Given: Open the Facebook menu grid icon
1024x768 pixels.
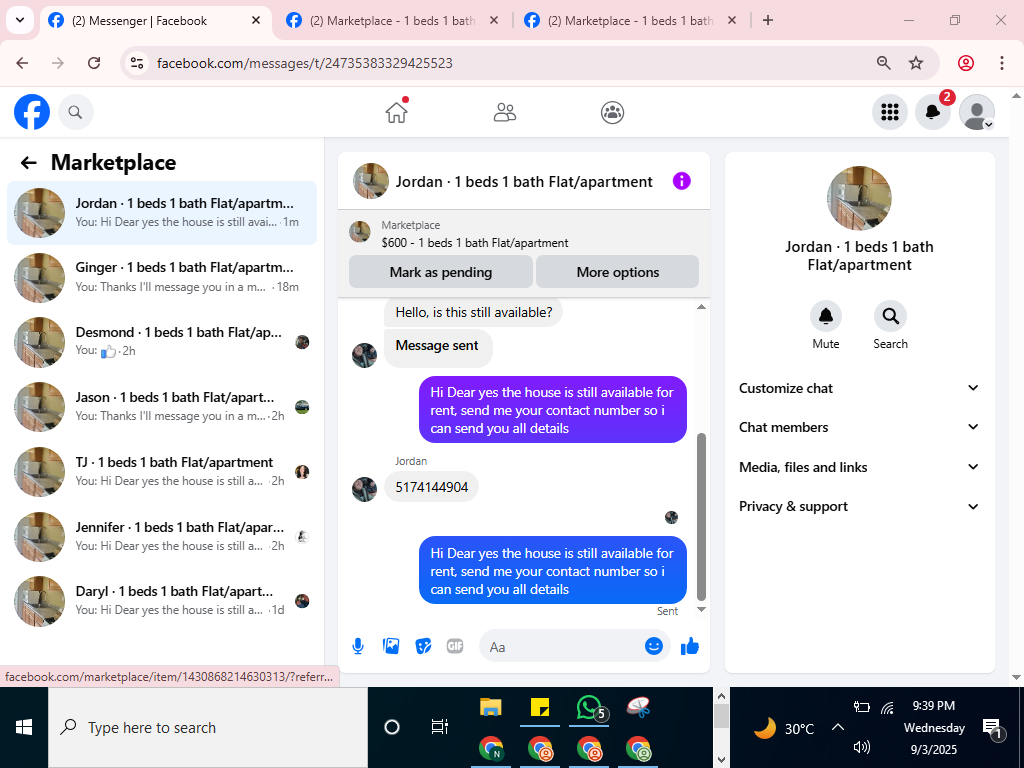Looking at the screenshot, I should 889,112.
